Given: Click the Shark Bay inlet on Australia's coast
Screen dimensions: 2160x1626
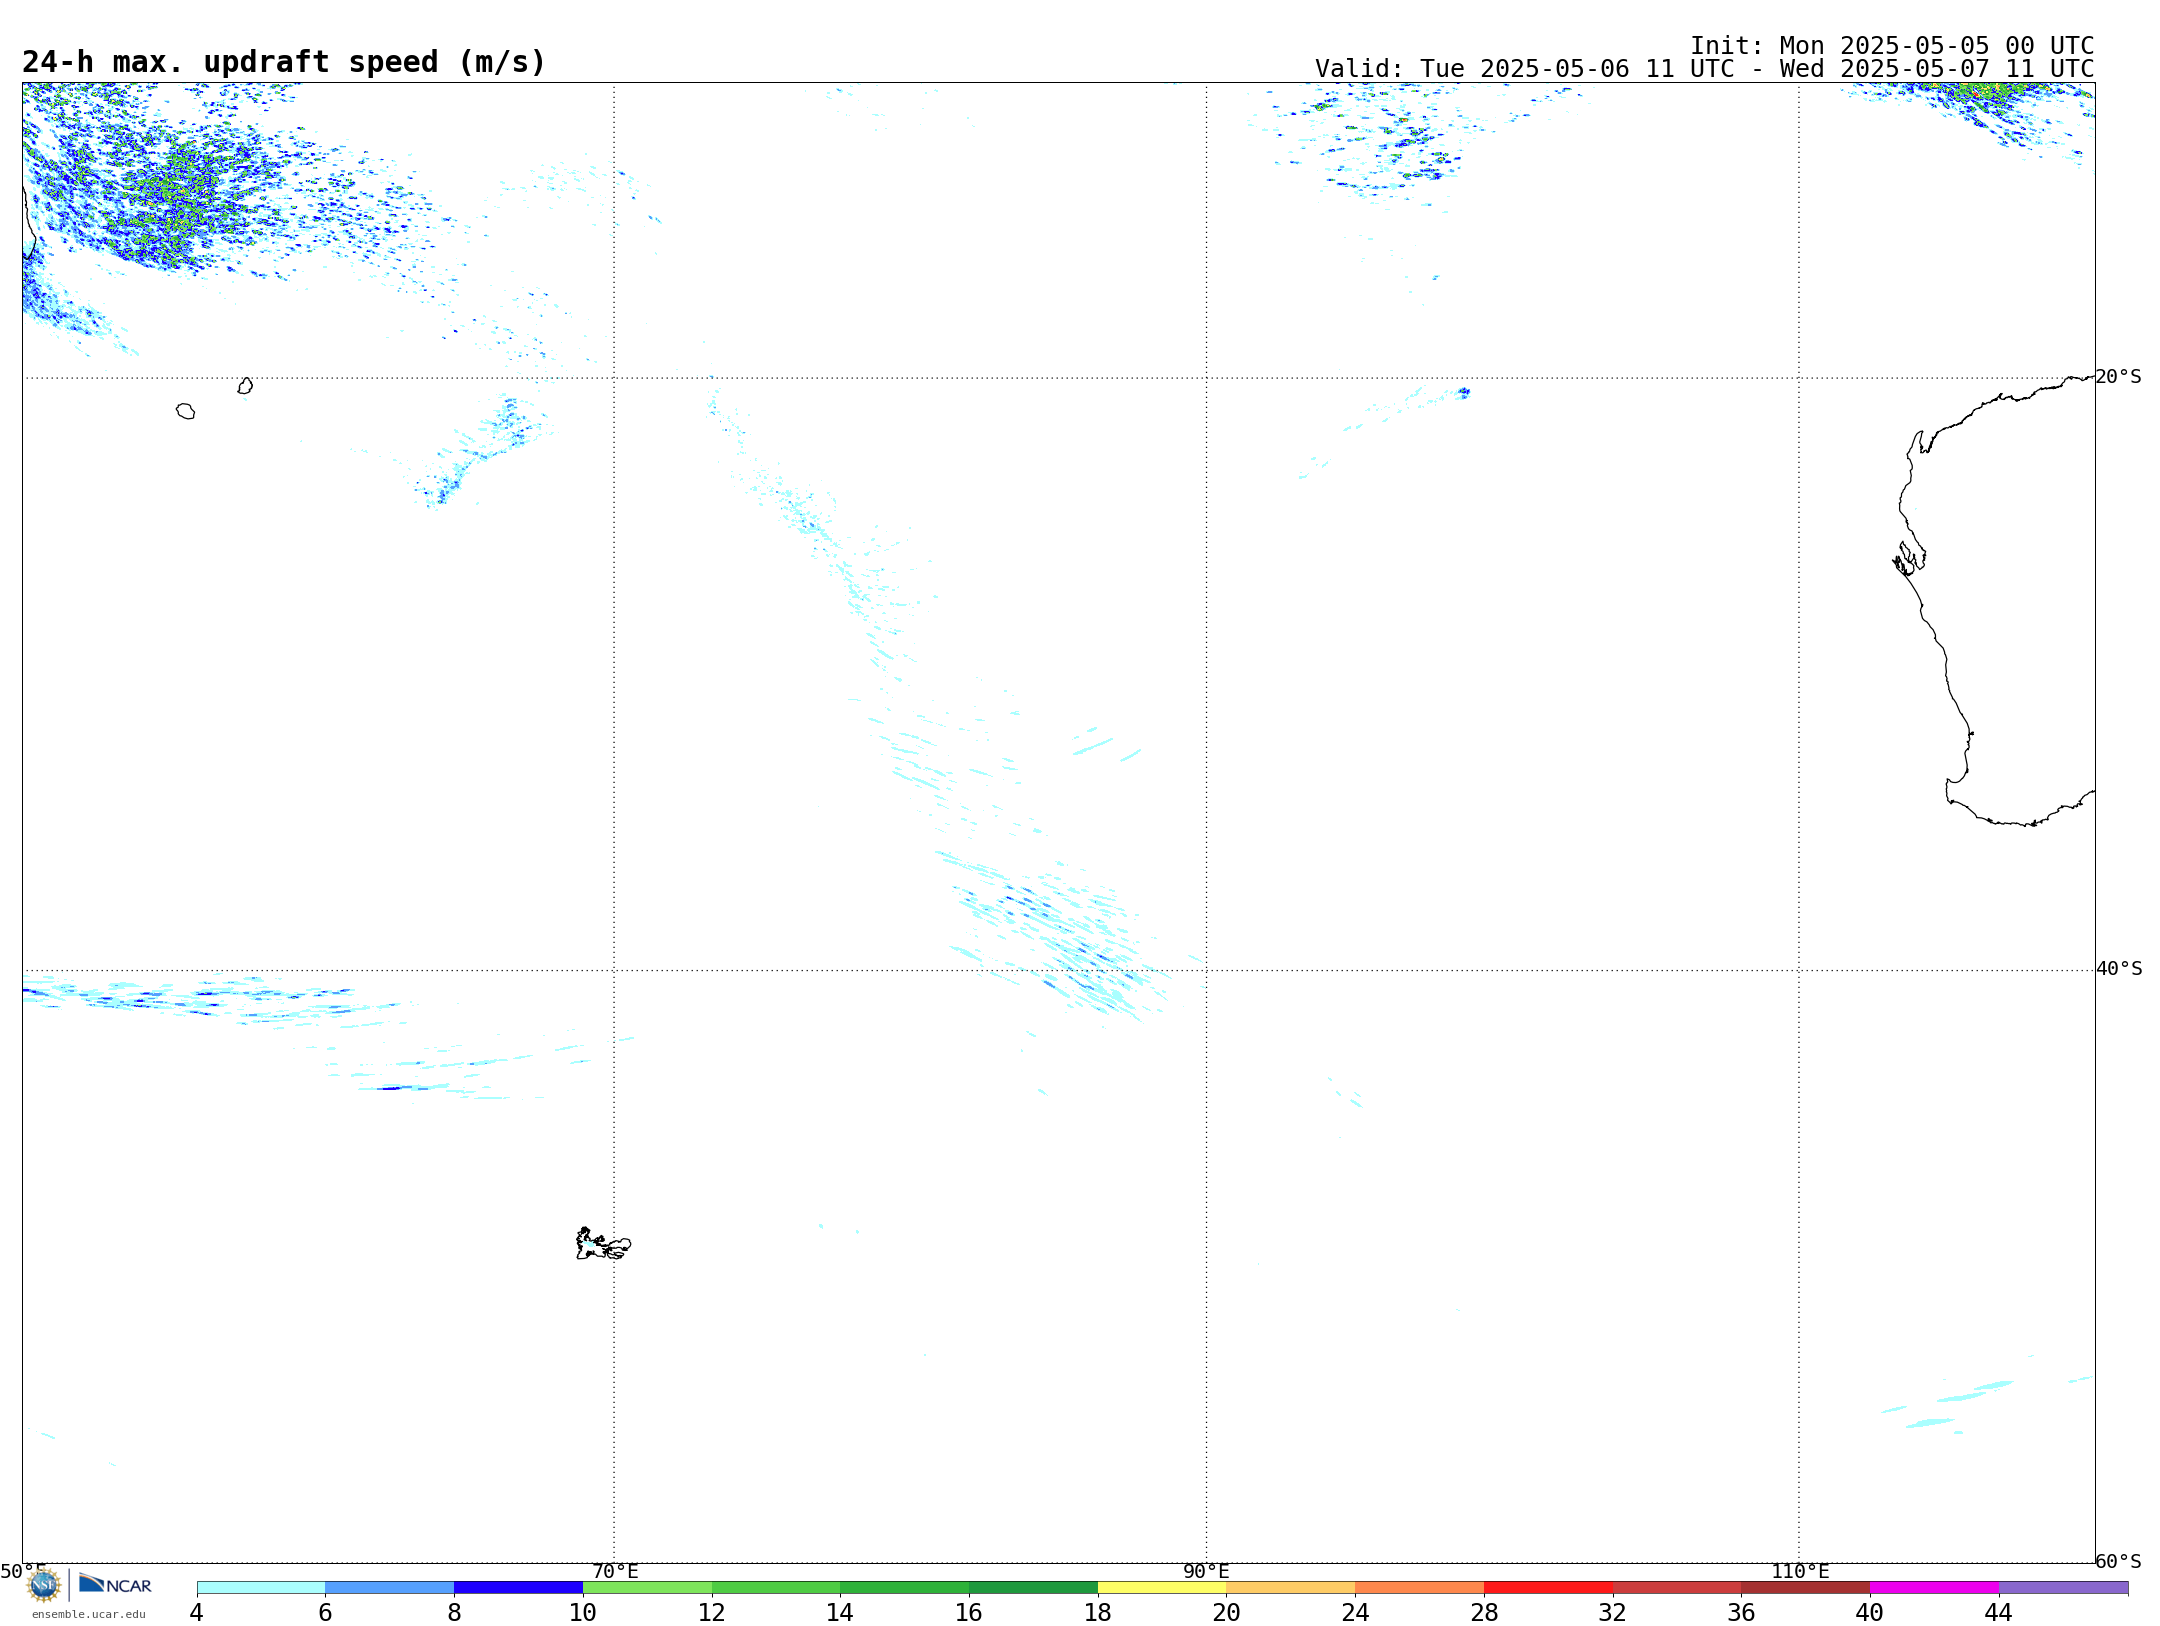Looking at the screenshot, I should (x=1908, y=558).
